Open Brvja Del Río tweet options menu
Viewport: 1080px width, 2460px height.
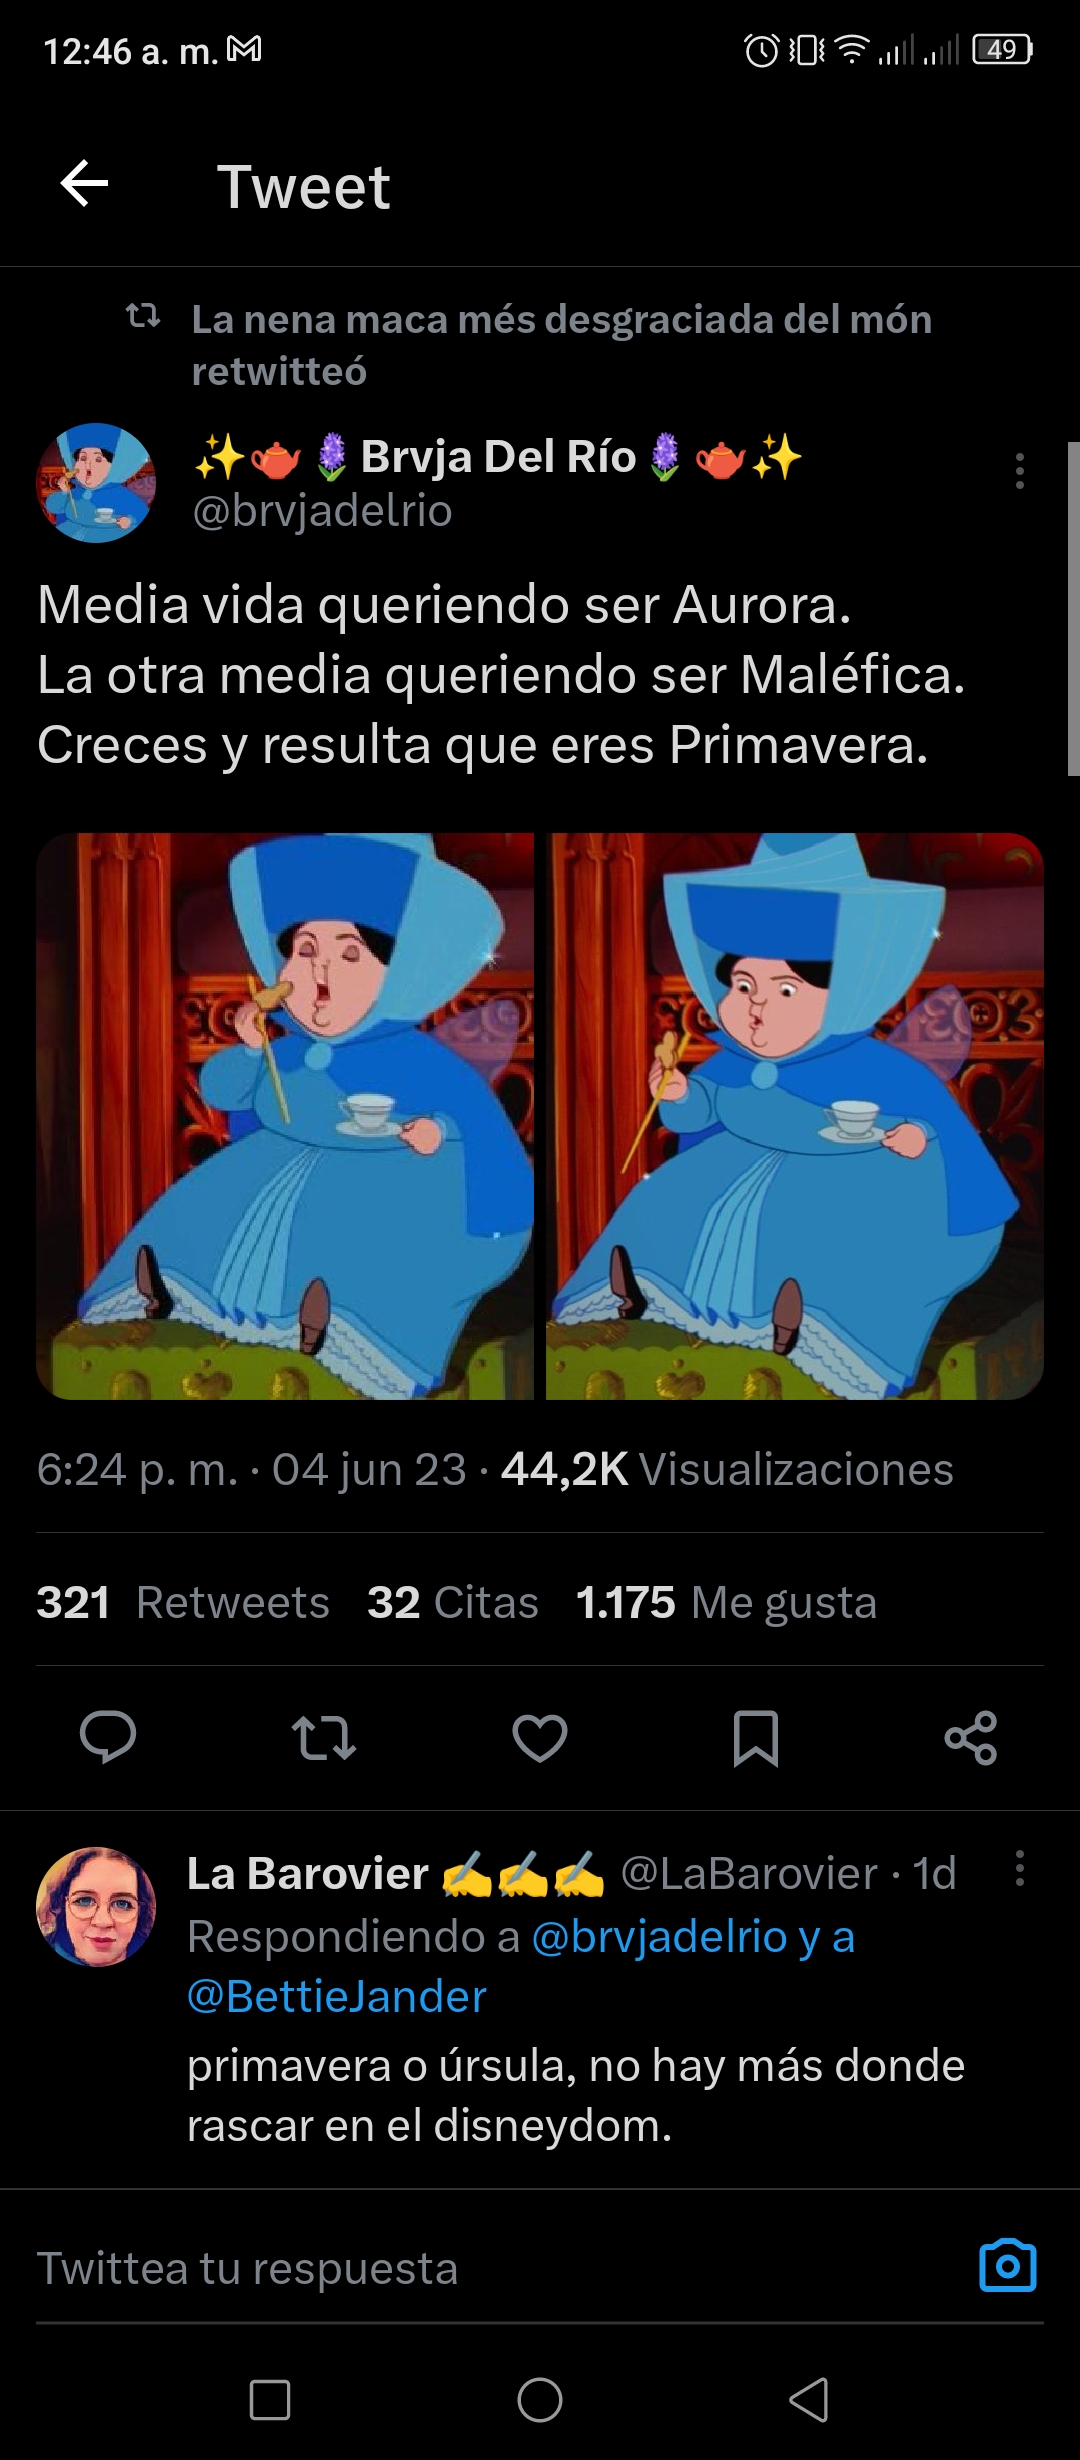[1020, 471]
